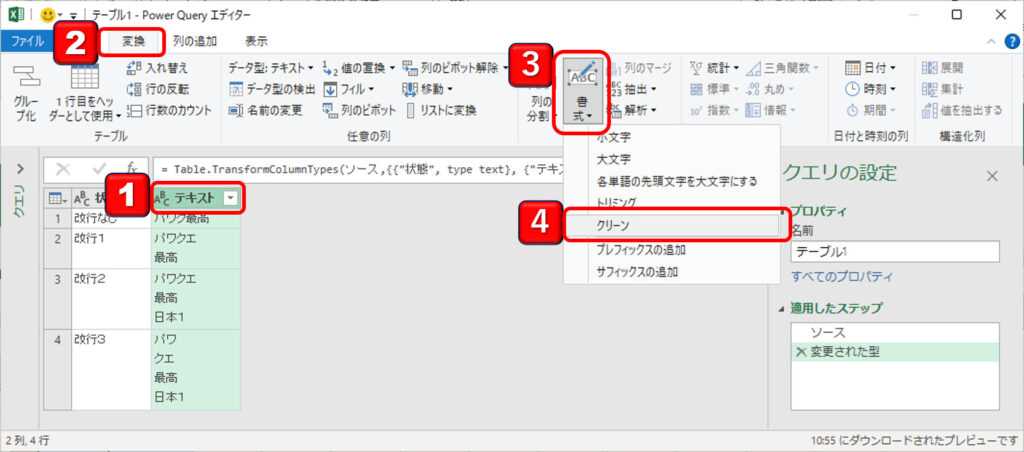1024x452 pixels.
Task: Open Data Type: Text dropdown
Action: coord(271,68)
